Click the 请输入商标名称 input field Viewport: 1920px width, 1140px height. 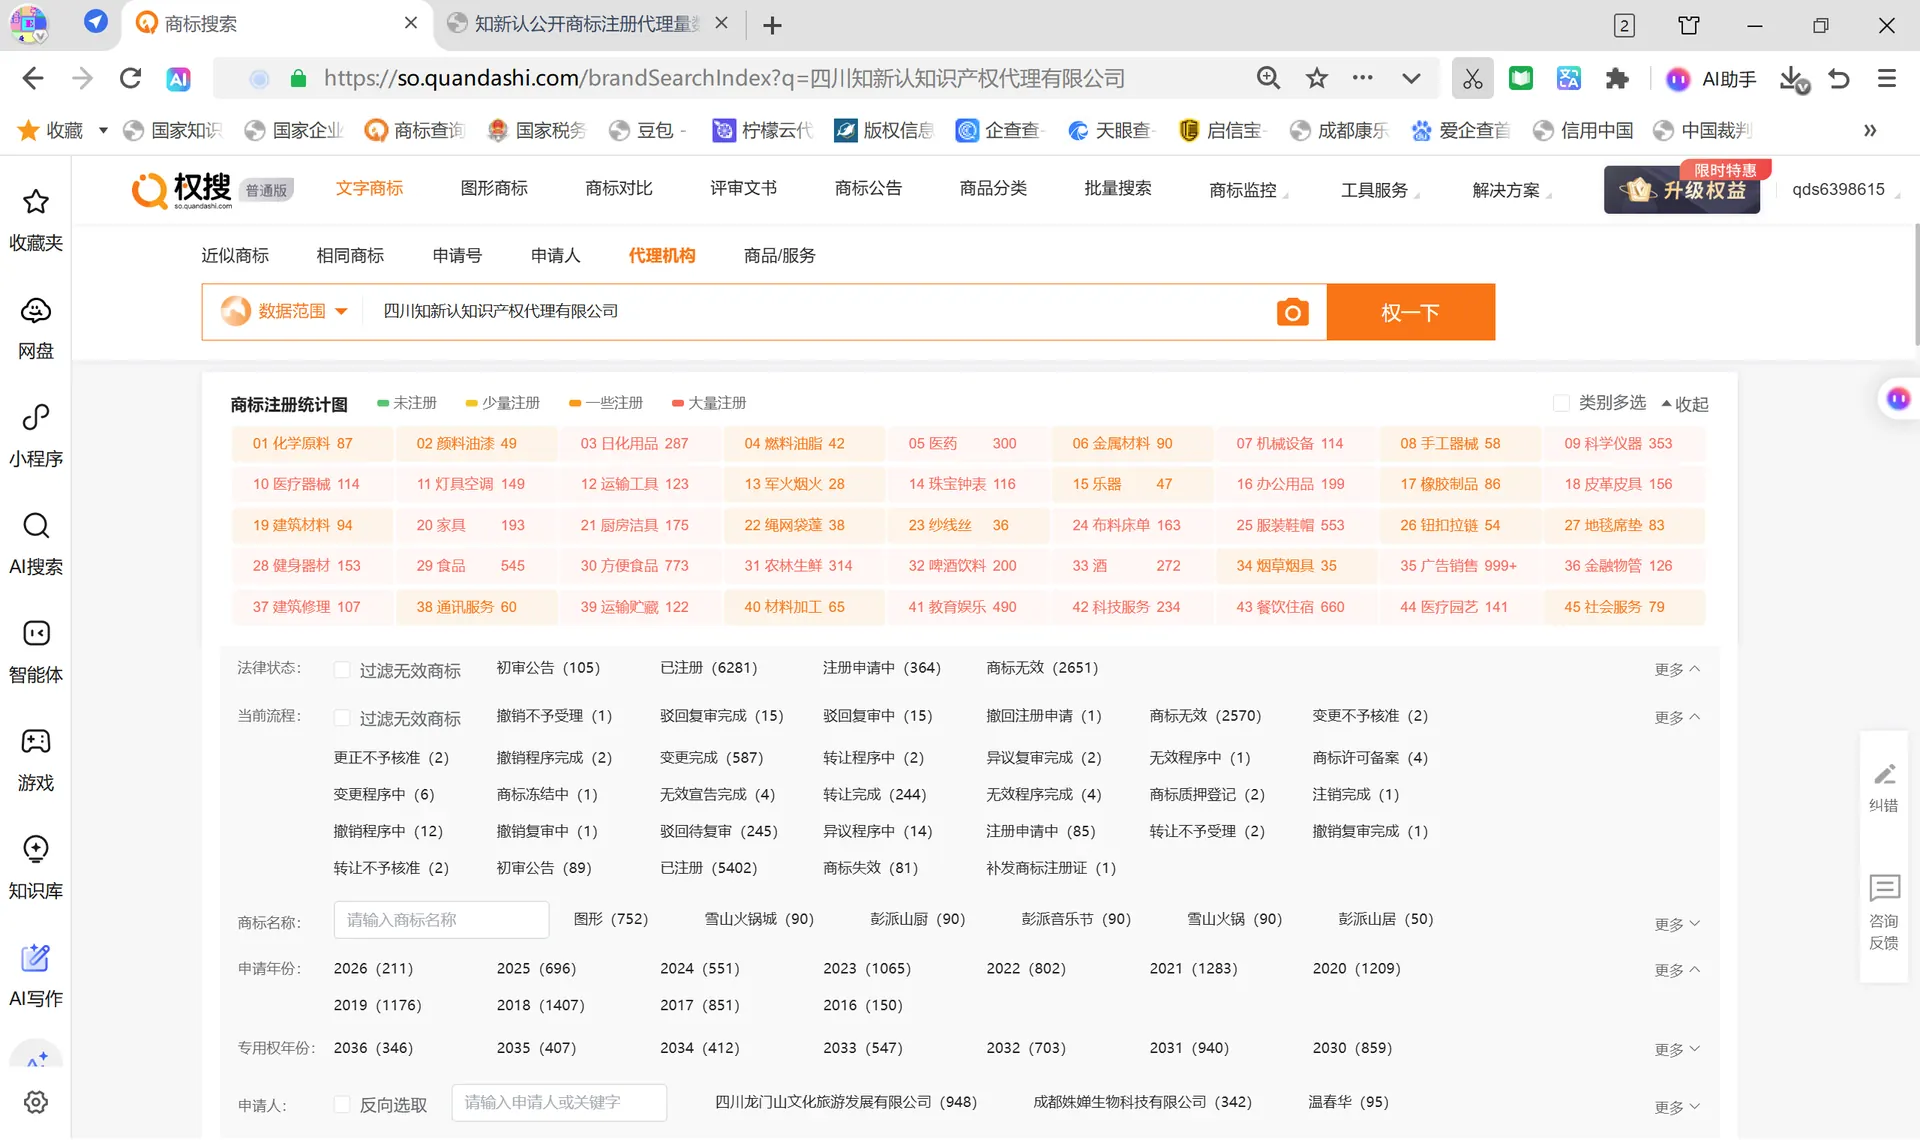[x=441, y=919]
